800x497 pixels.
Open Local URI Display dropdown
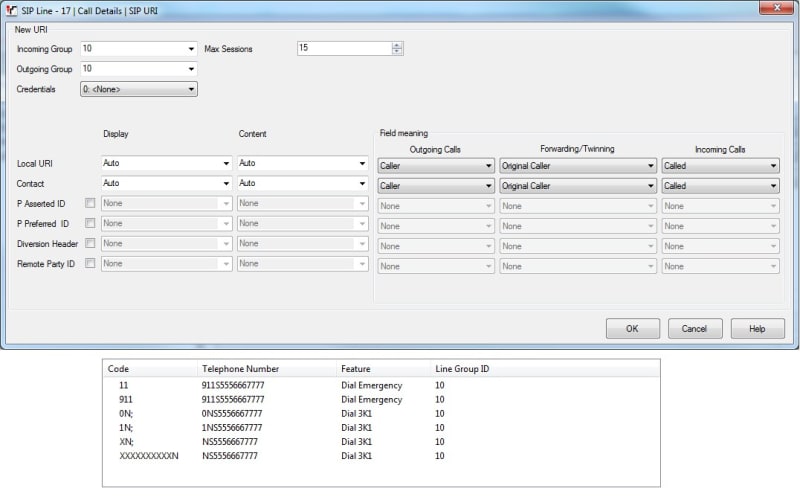(166, 163)
